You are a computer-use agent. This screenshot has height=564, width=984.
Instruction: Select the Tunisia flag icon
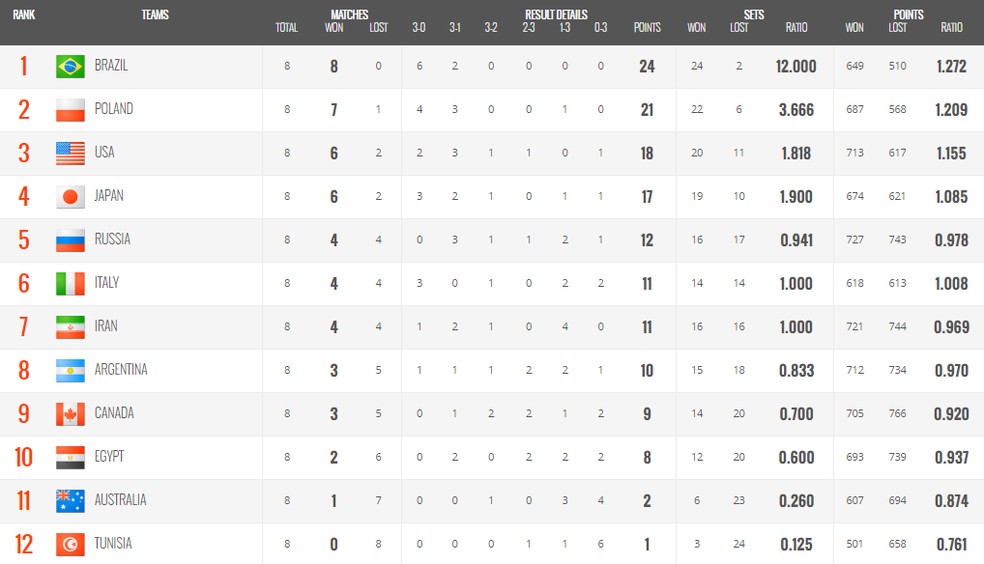pyautogui.click(x=70, y=544)
